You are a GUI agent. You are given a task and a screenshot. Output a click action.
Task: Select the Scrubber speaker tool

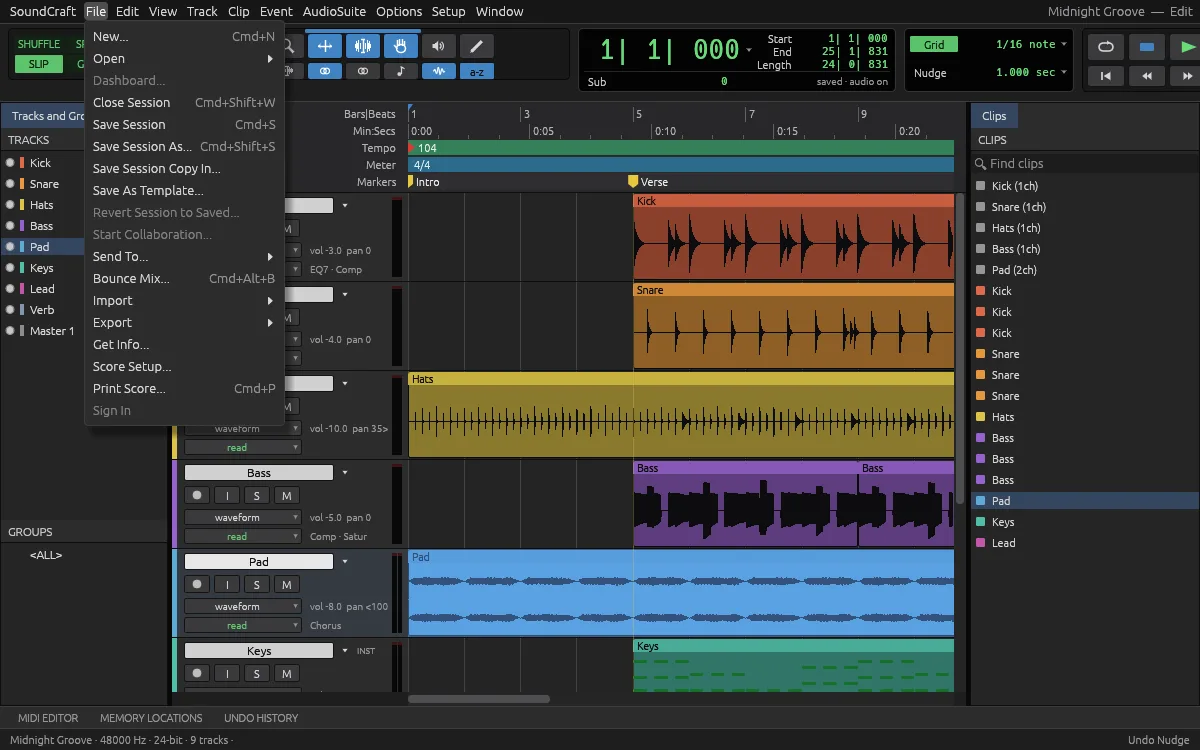[438, 46]
